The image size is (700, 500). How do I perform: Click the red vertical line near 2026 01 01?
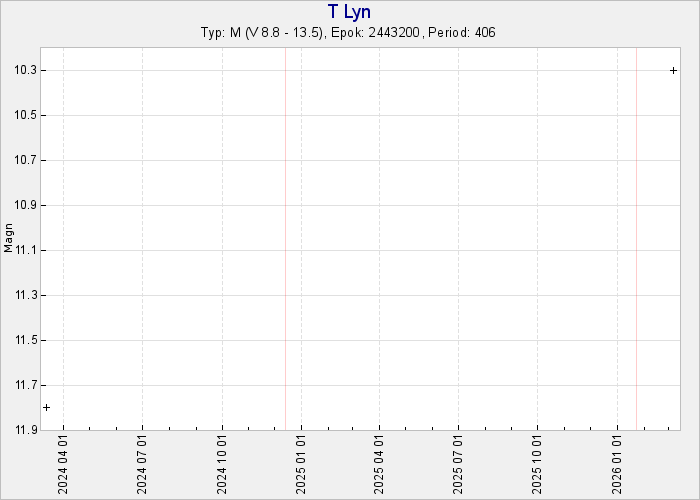coord(637,238)
